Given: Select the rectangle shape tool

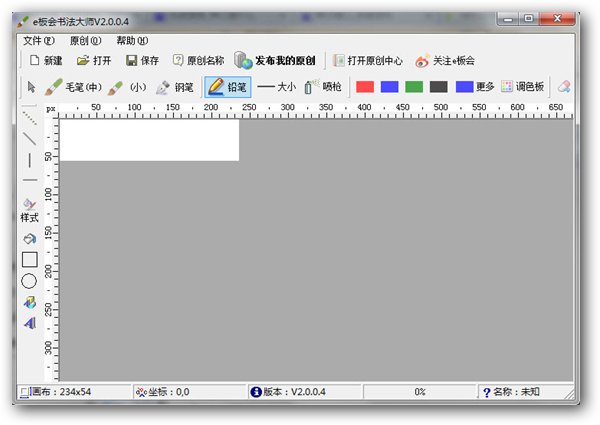Looking at the screenshot, I should click(29, 259).
